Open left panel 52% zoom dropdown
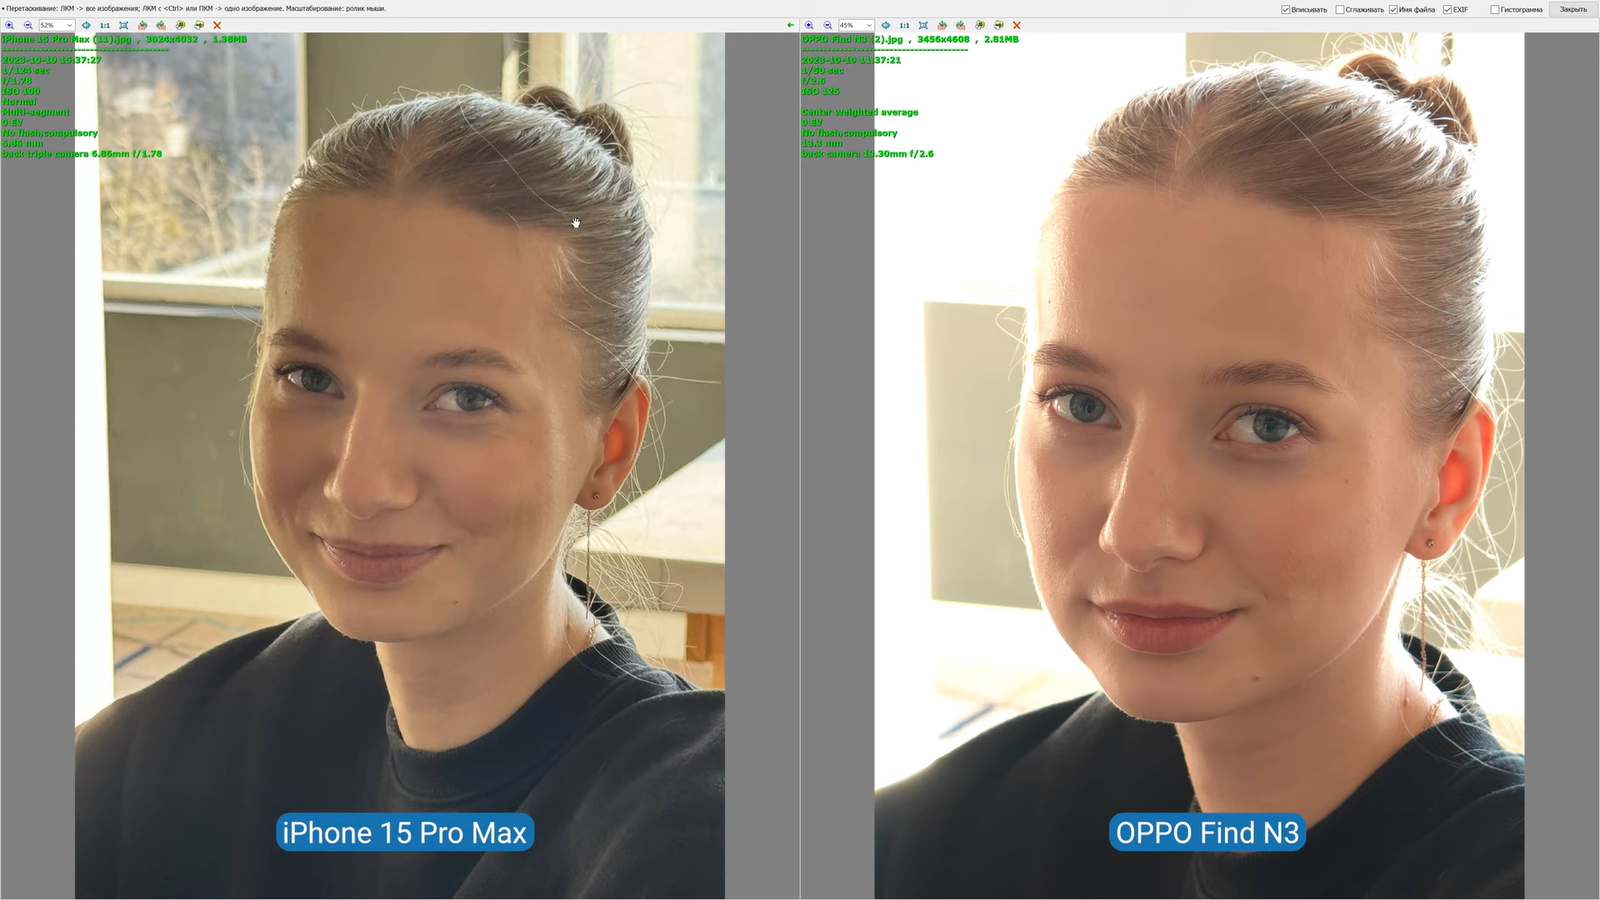 coord(69,25)
